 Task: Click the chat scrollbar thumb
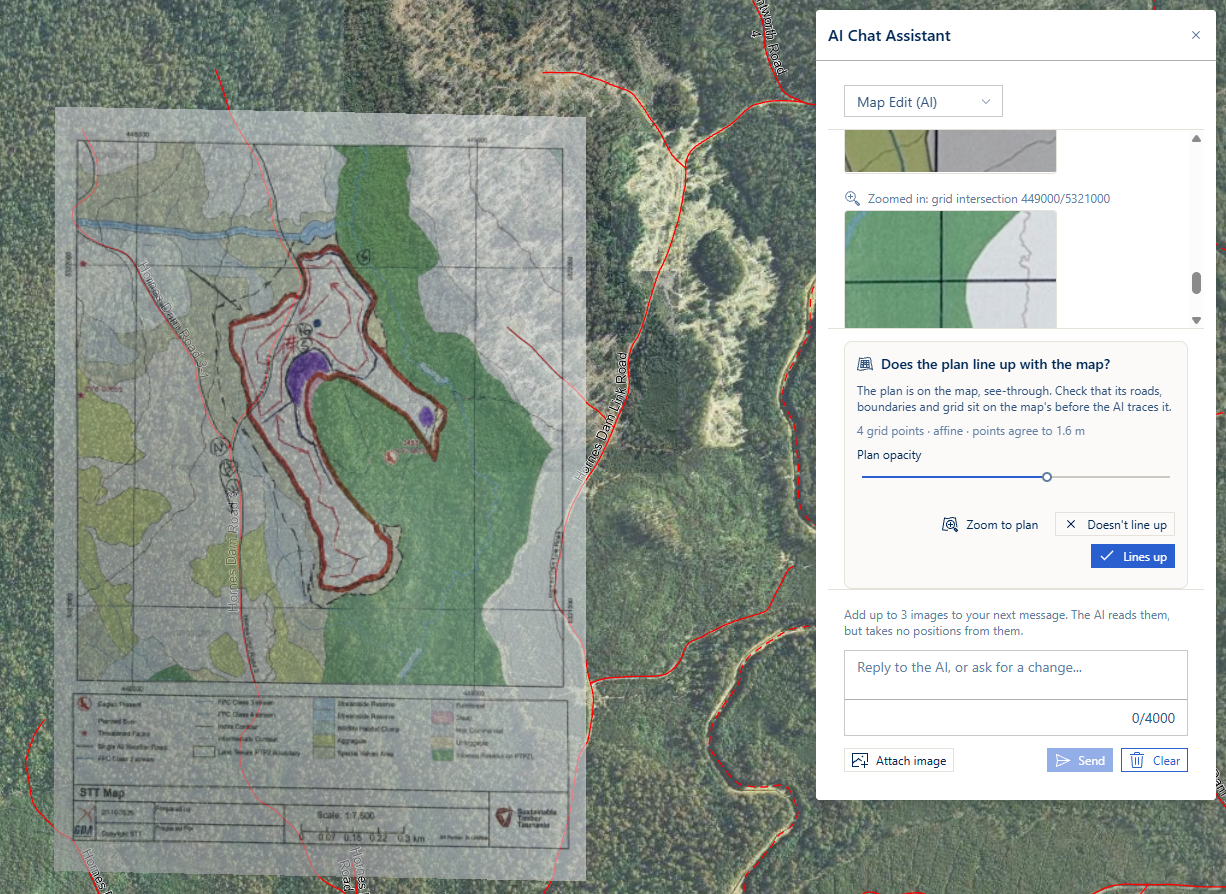pos(1196,282)
